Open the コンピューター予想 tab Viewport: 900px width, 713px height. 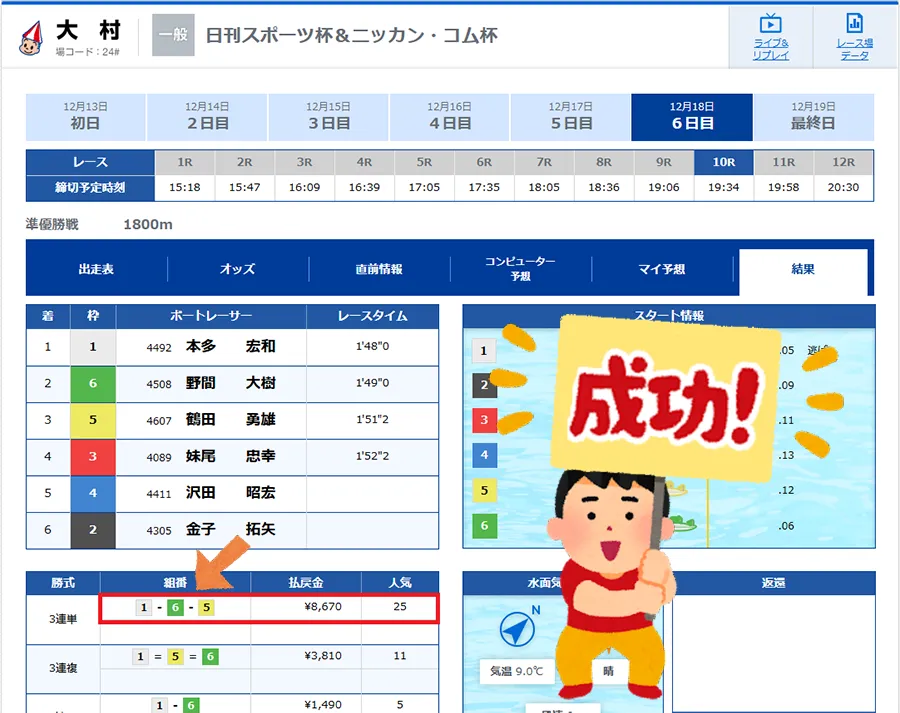[x=520, y=269]
